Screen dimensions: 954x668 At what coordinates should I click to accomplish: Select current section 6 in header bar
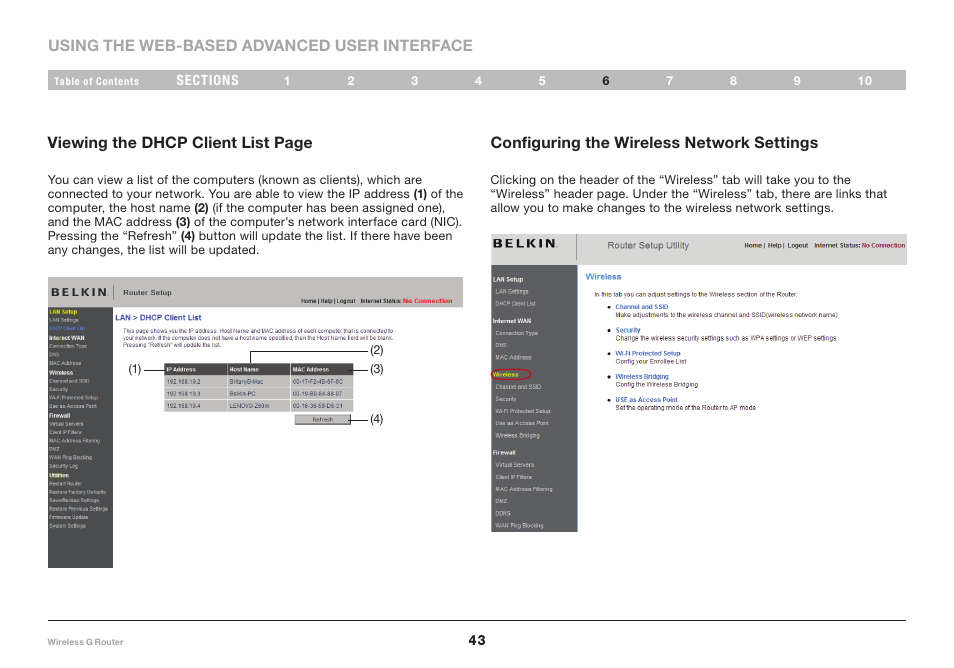click(606, 81)
